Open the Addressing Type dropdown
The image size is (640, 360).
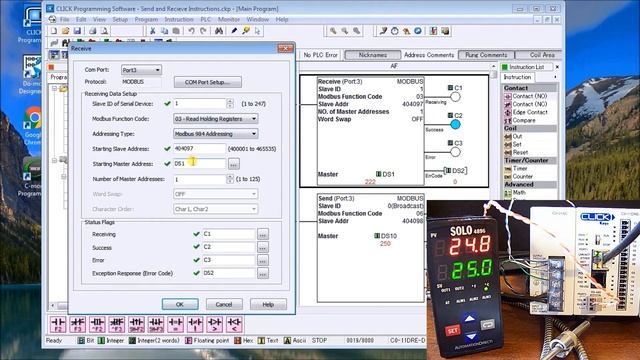point(216,134)
